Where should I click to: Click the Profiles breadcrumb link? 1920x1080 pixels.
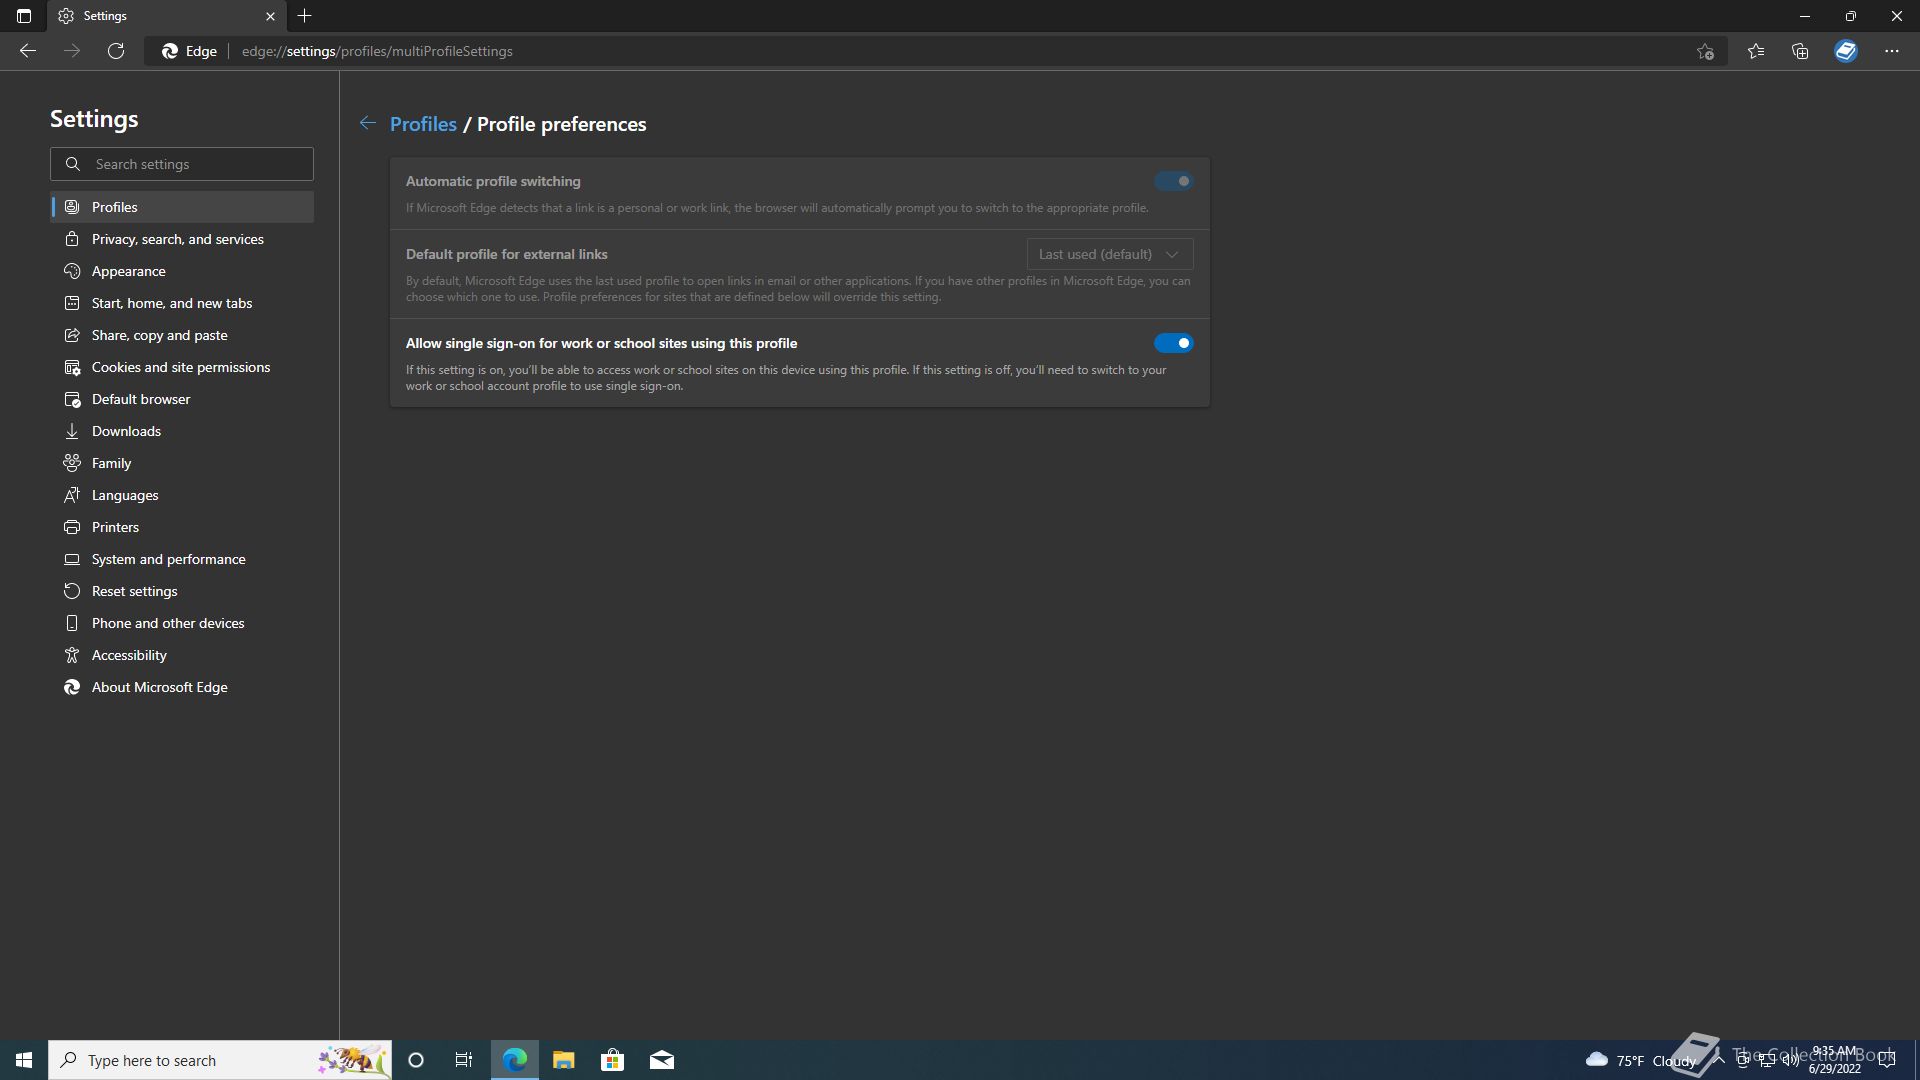click(423, 124)
